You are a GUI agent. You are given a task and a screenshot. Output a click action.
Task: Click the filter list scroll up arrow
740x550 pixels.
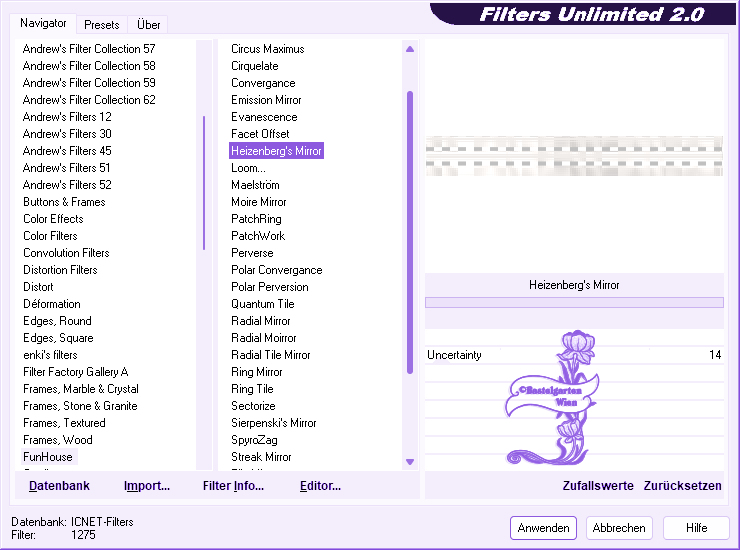pyautogui.click(x=410, y=49)
